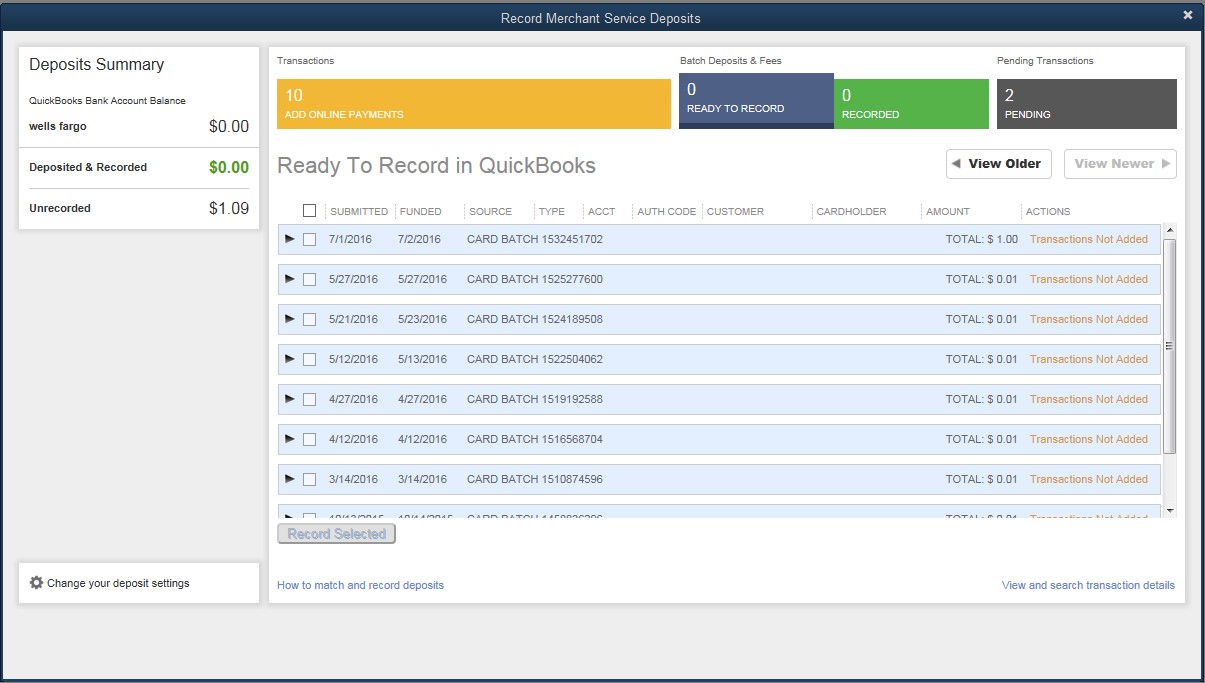This screenshot has width=1205, height=683.
Task: Expand the 5/12/2016 card batch row
Action: [290, 359]
